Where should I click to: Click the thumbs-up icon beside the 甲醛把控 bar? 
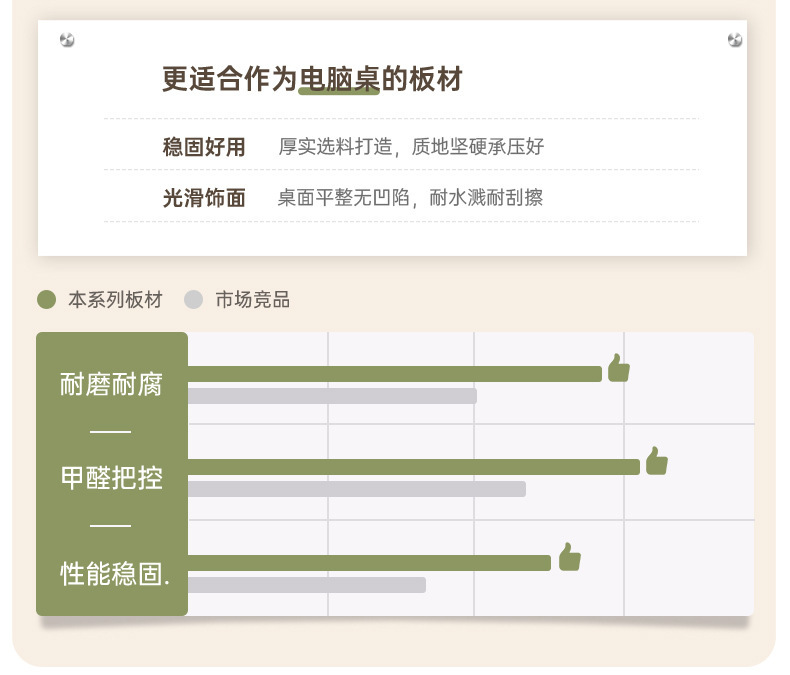pyautogui.click(x=656, y=460)
